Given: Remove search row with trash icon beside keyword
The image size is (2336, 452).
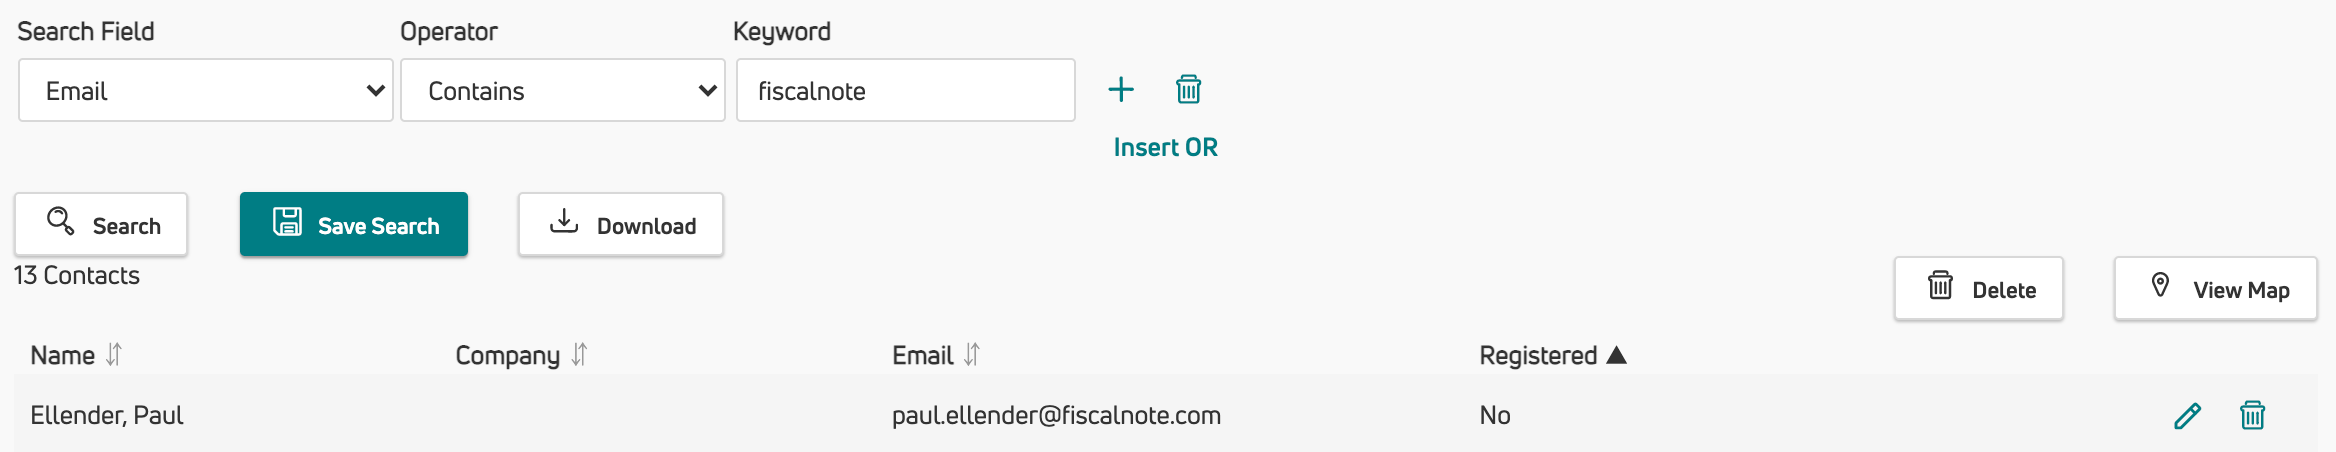Looking at the screenshot, I should (1188, 90).
